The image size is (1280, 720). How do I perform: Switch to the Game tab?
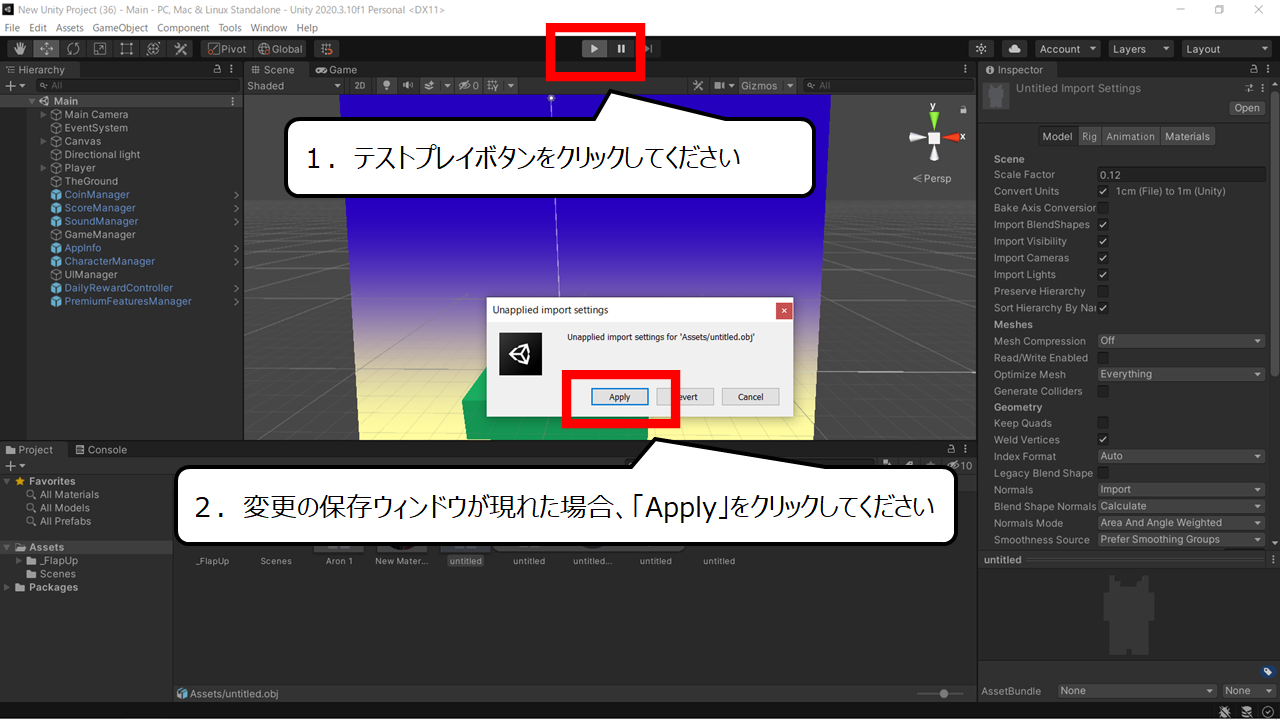tap(337, 70)
